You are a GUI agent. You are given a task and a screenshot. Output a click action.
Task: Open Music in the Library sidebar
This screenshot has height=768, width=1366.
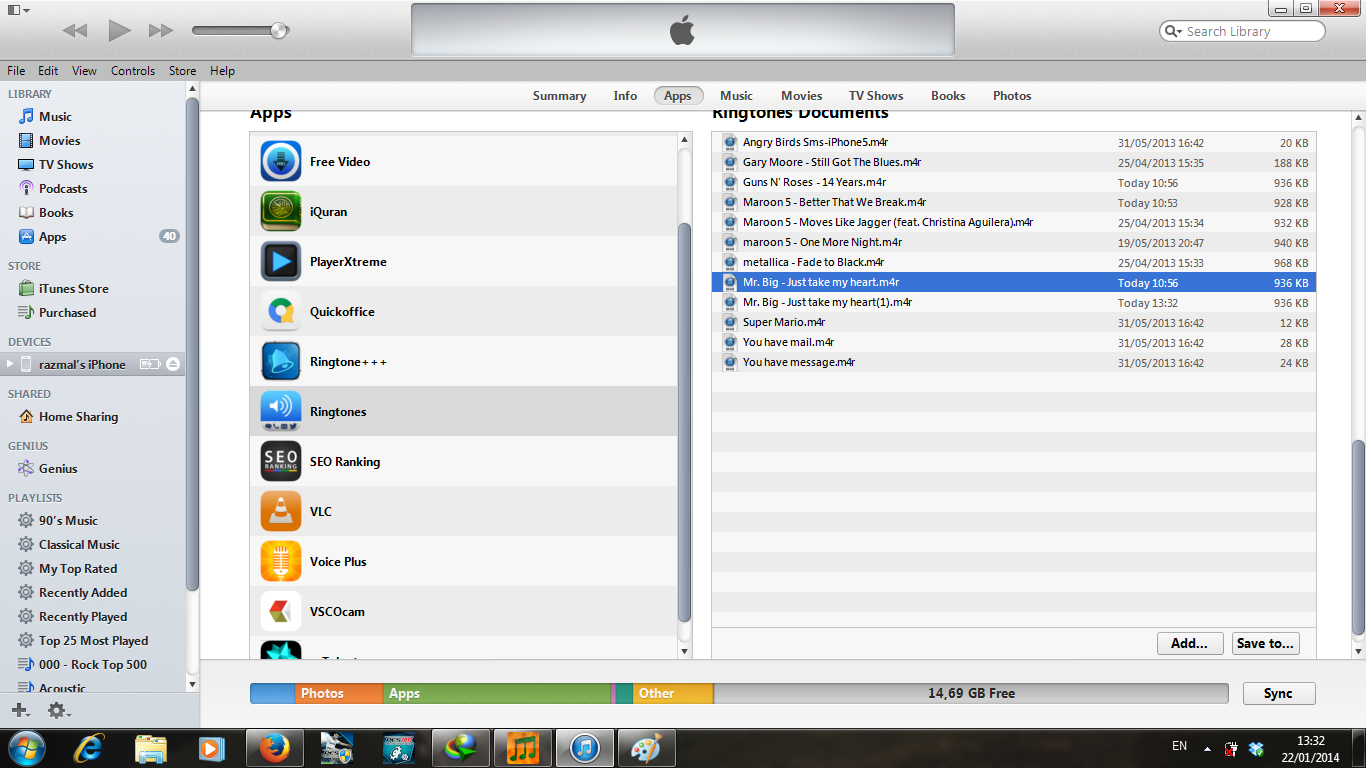coord(55,117)
